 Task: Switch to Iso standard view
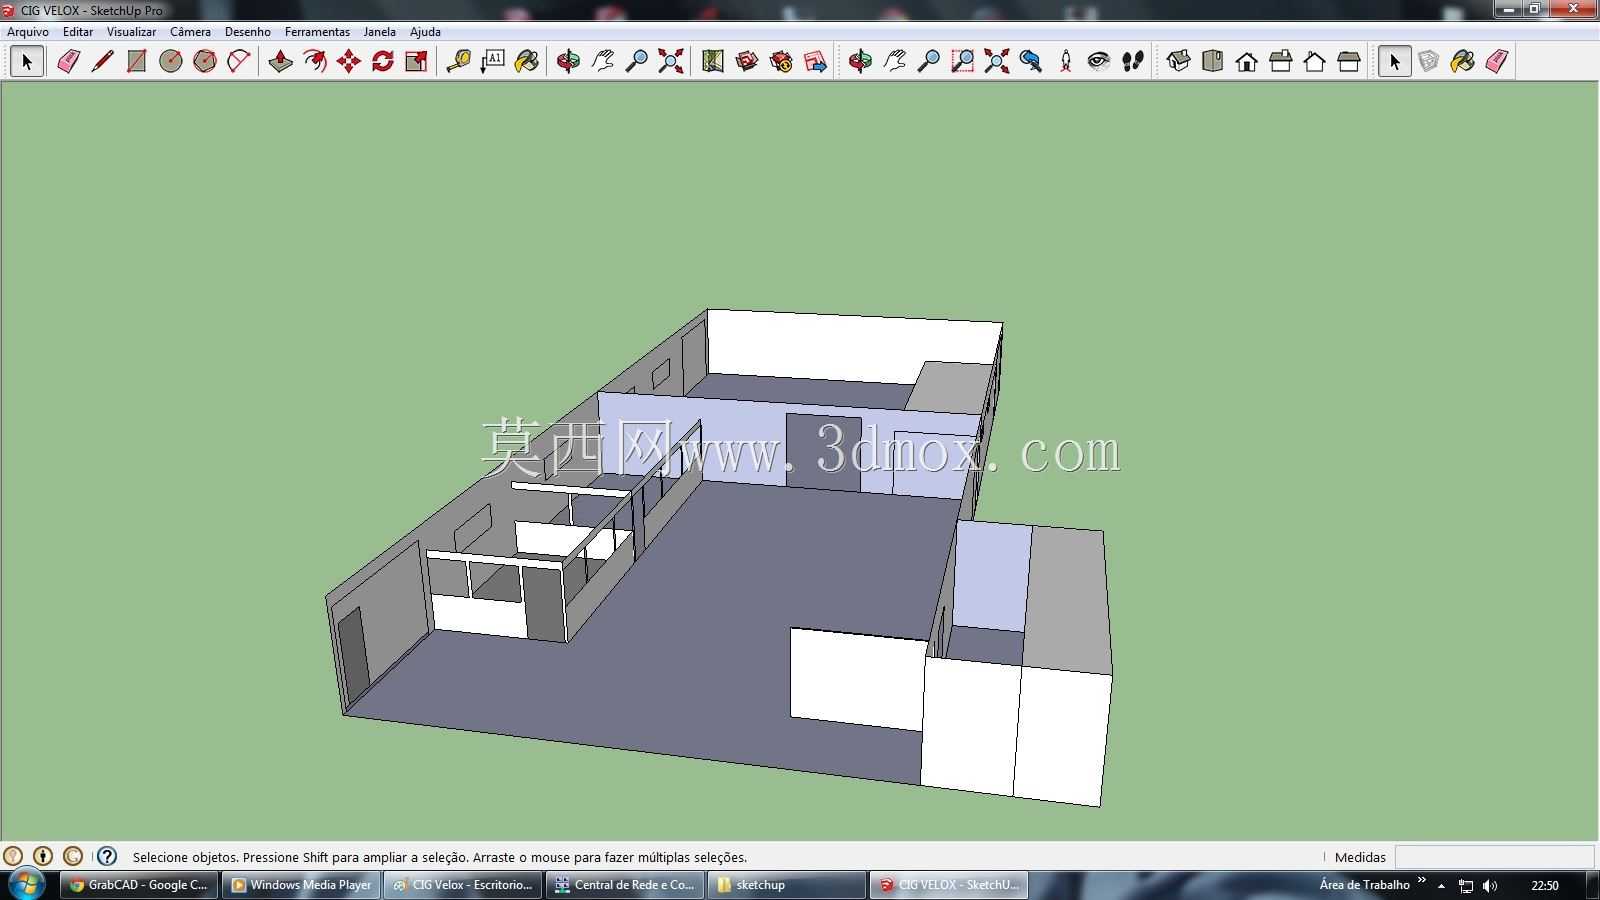pyautogui.click(x=1178, y=61)
